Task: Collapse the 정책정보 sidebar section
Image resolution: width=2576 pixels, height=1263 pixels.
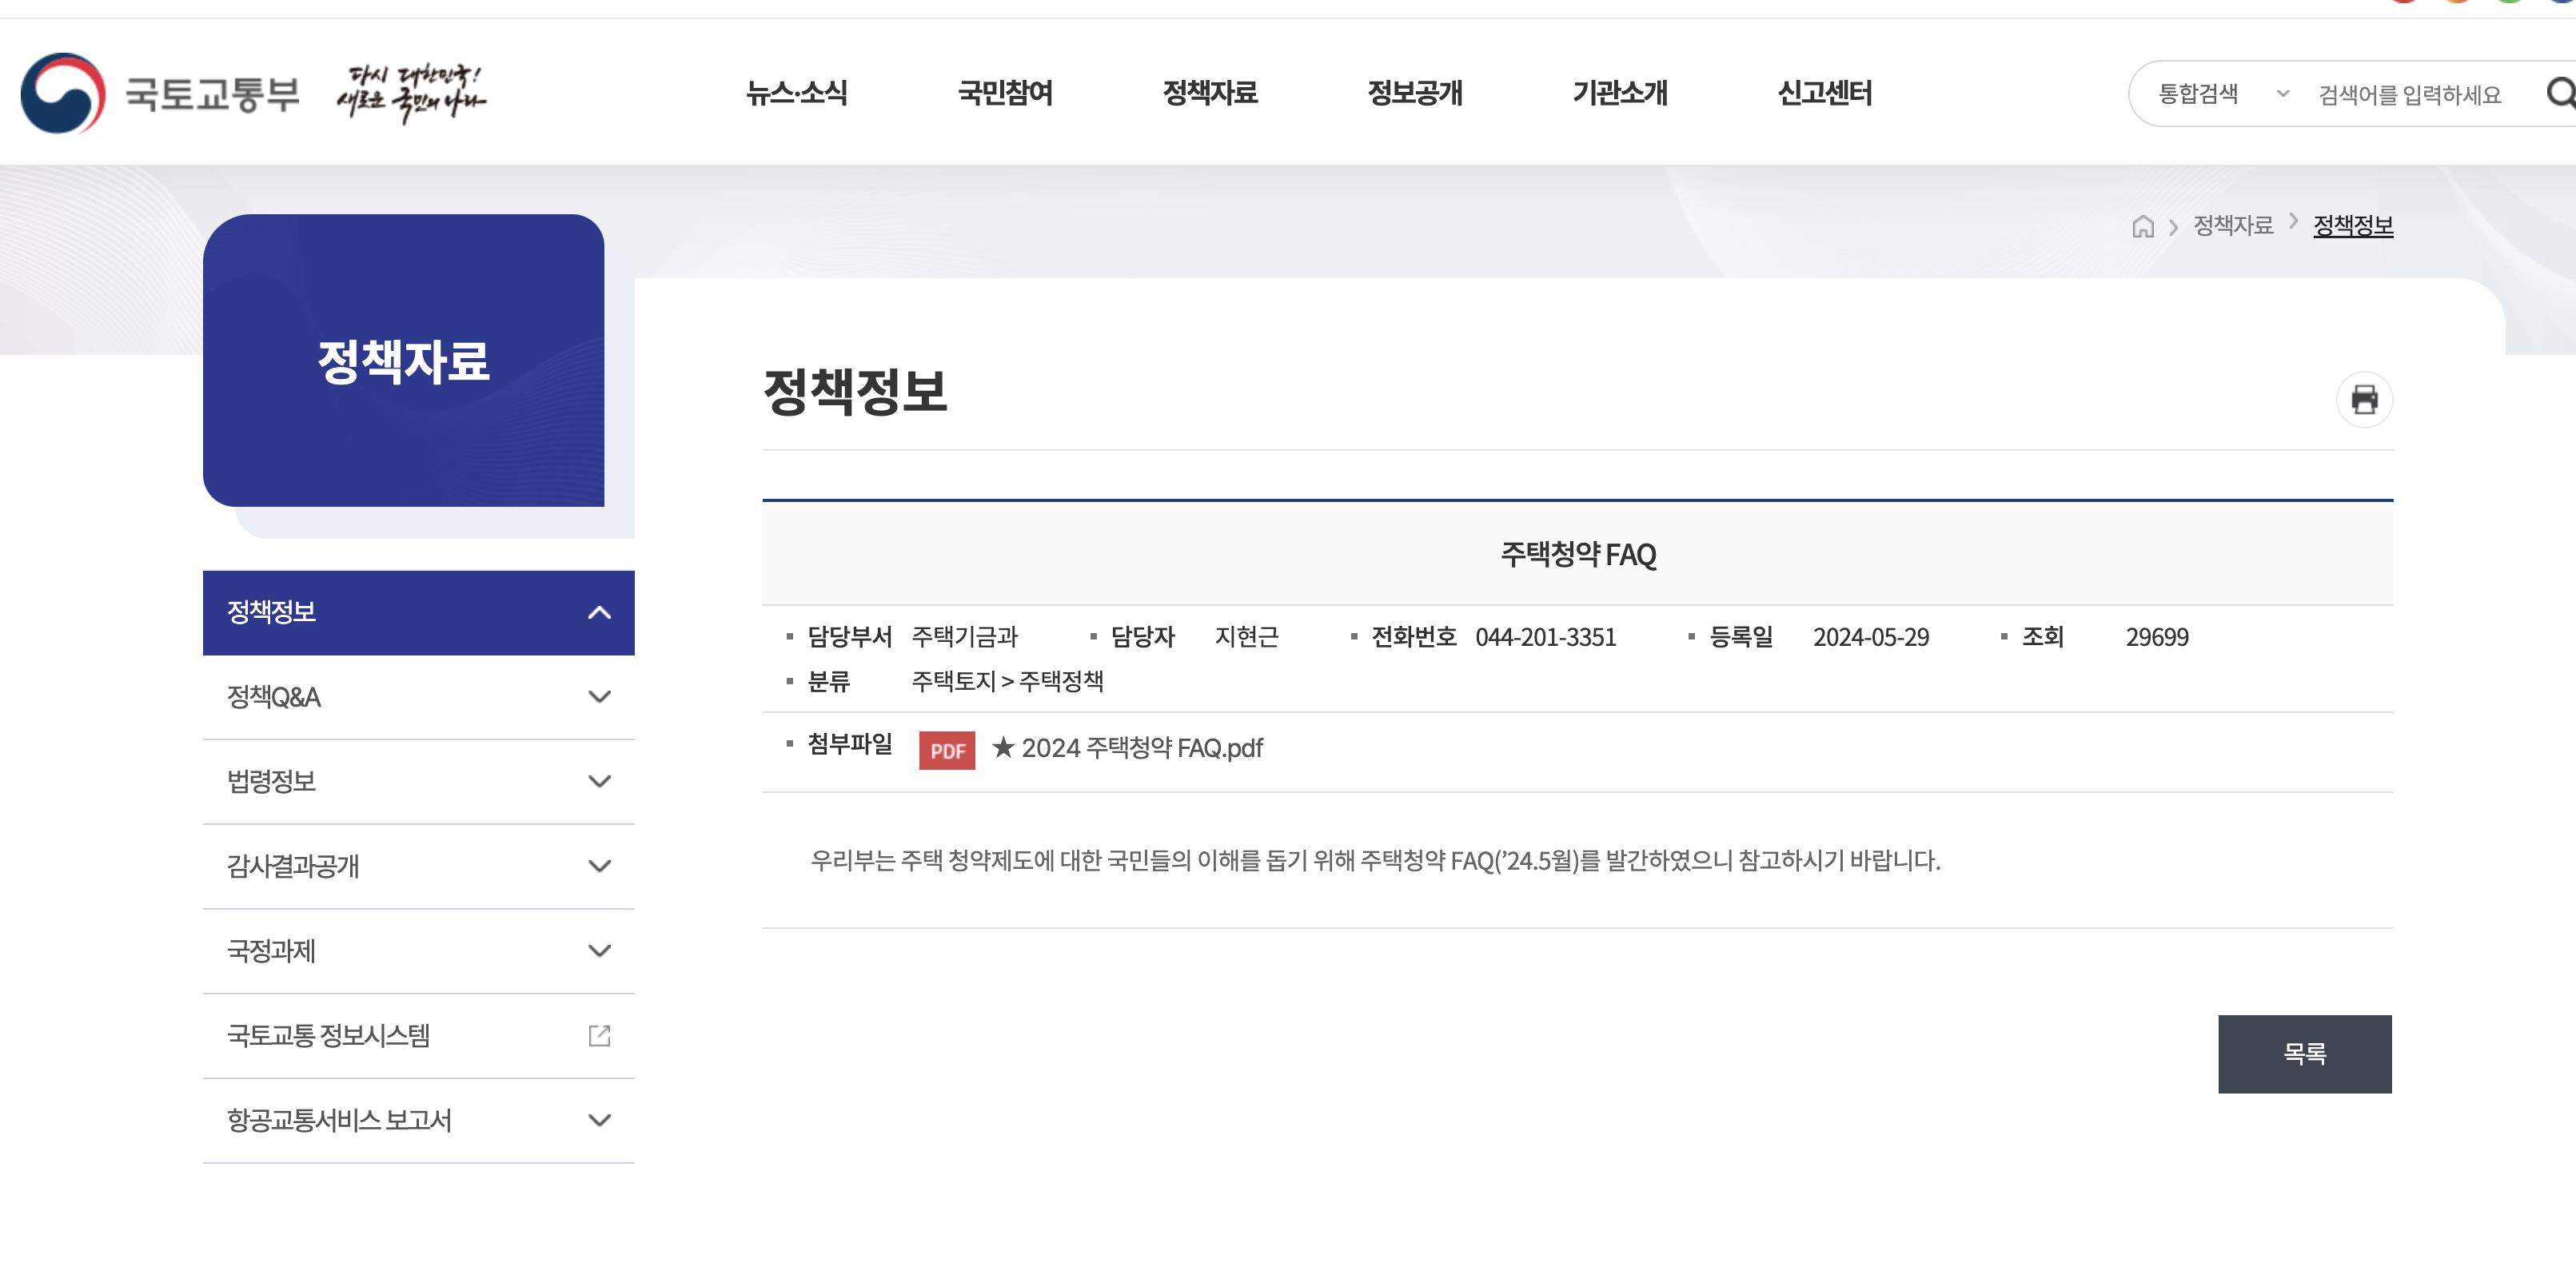Action: [x=599, y=612]
